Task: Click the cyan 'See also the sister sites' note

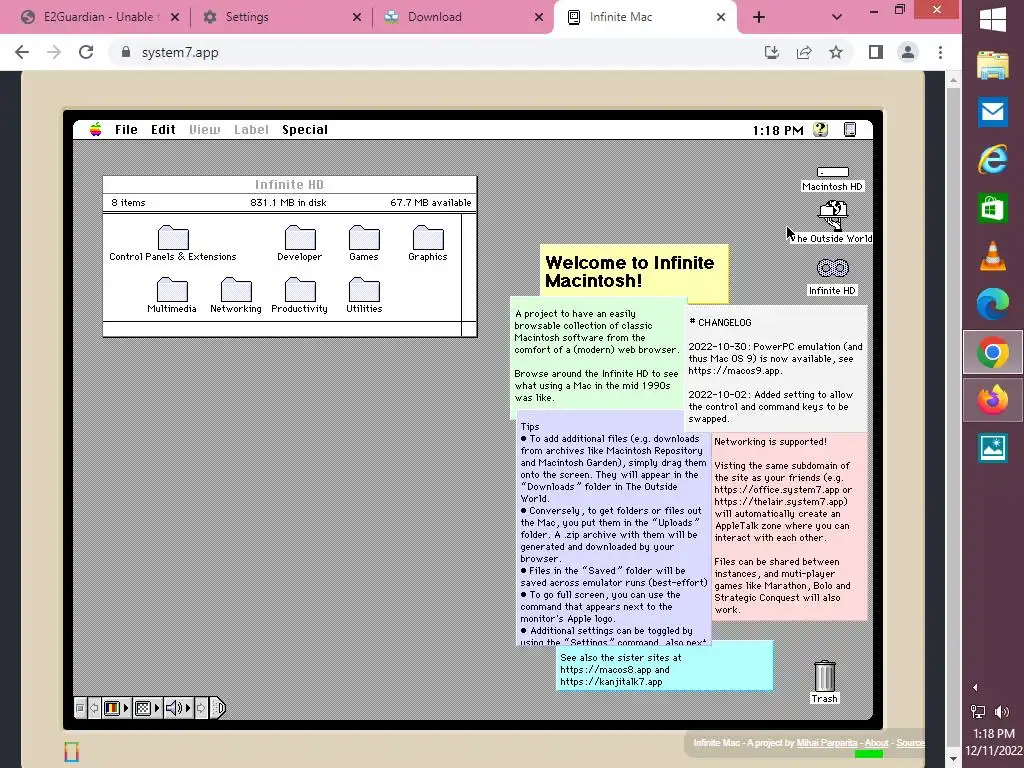Action: tap(664, 669)
